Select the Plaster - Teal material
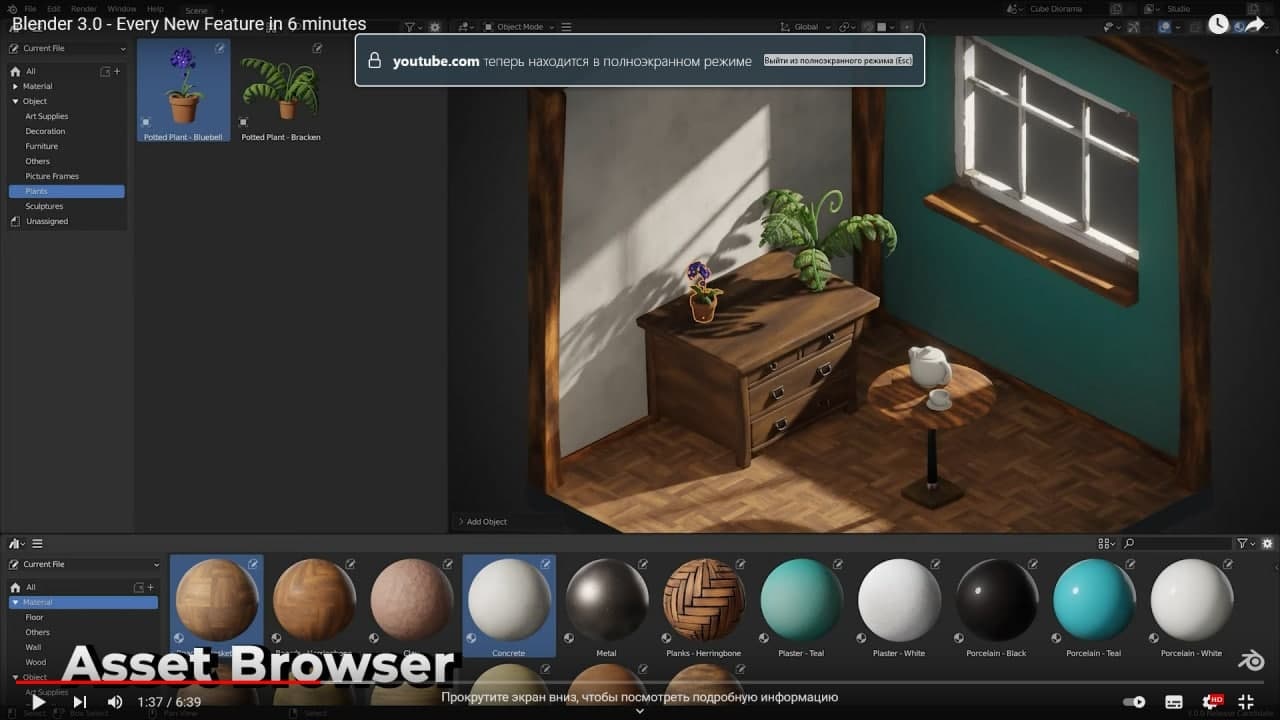The width and height of the screenshot is (1280, 720). click(801, 606)
